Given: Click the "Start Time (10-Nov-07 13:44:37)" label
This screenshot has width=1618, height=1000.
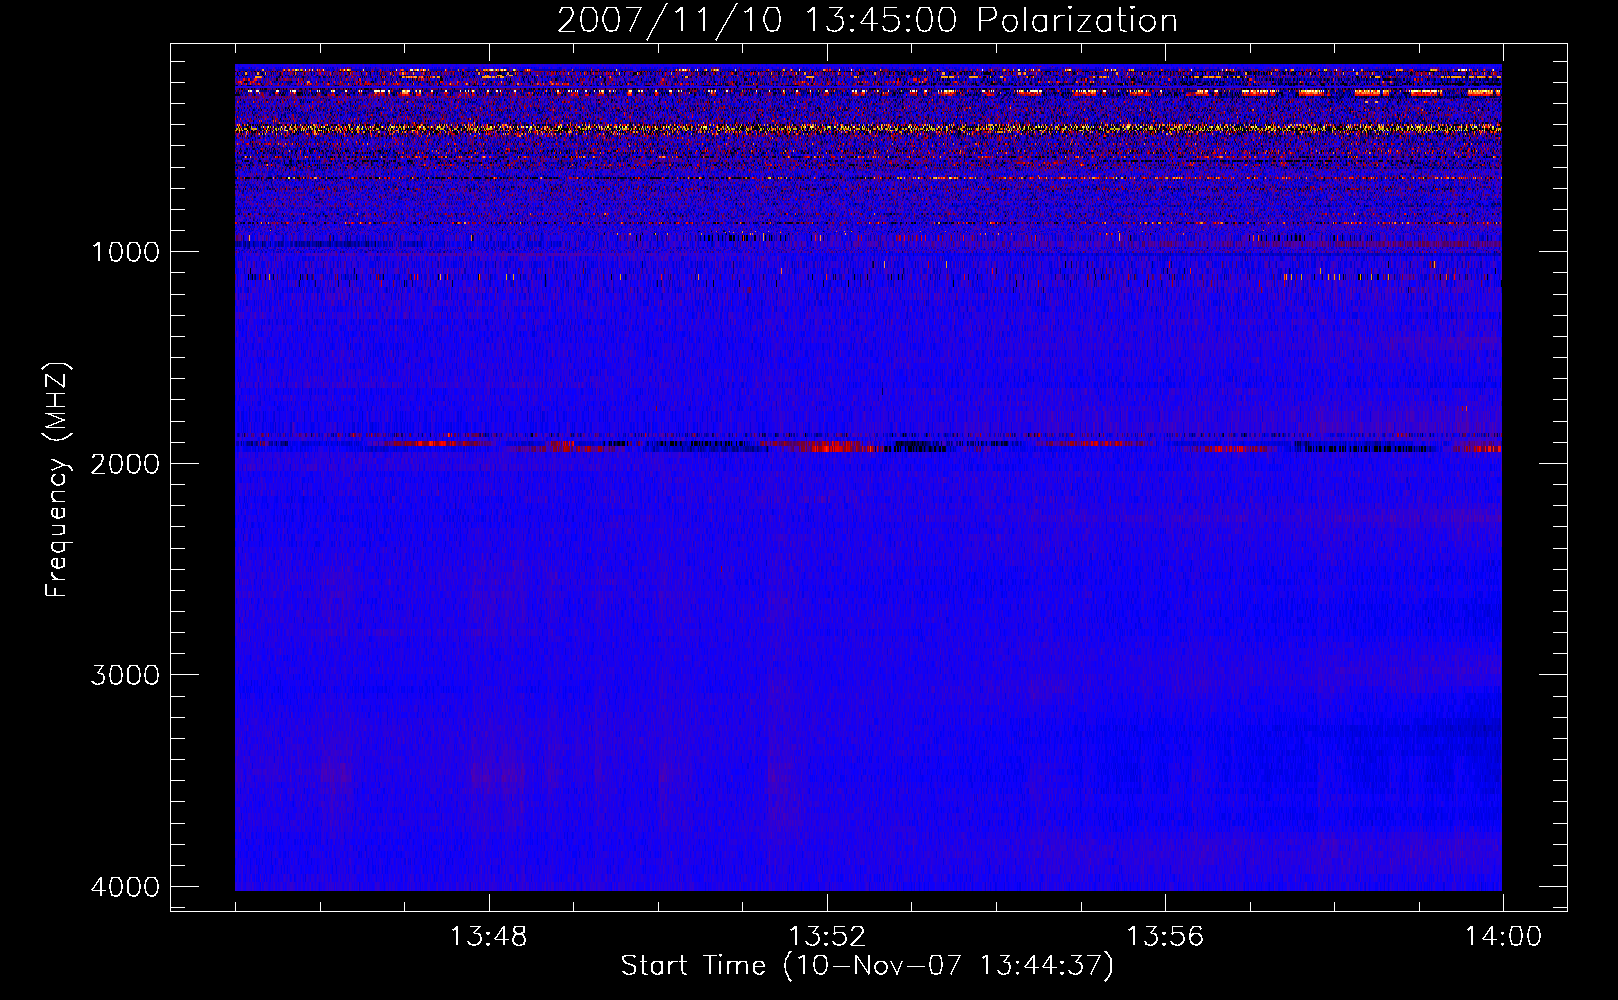Looking at the screenshot, I should pyautogui.click(x=867, y=966).
